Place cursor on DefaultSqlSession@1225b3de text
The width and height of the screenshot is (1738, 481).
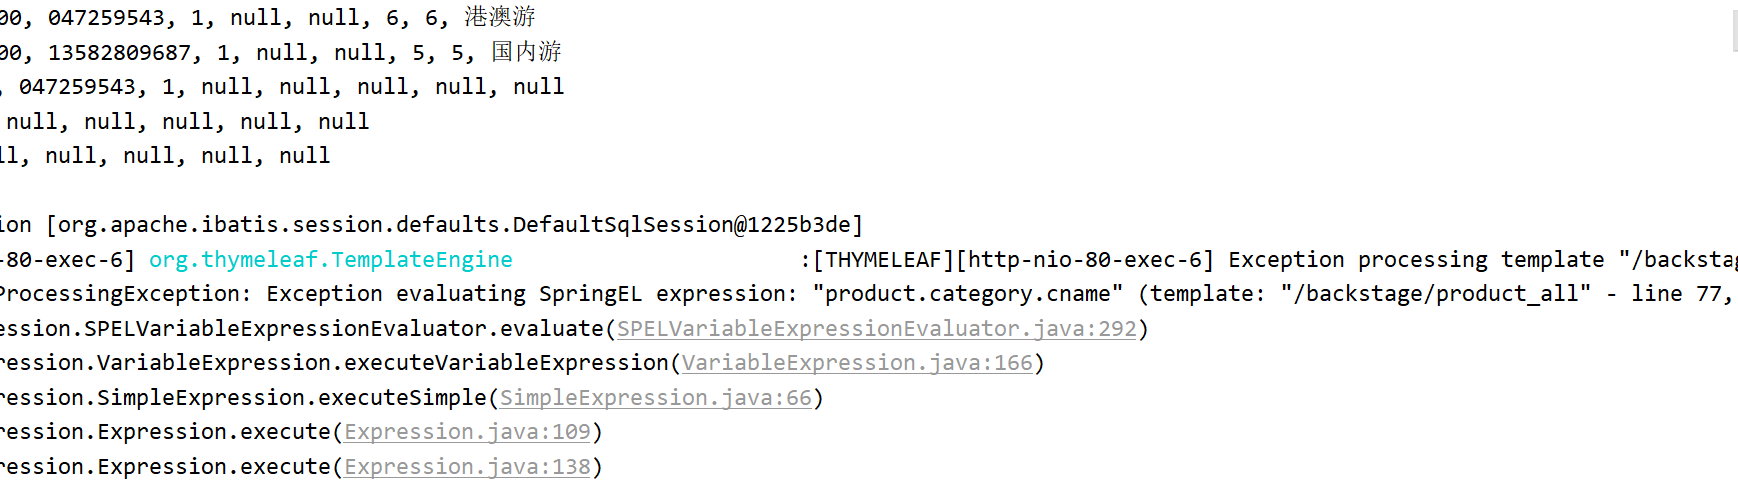click(x=682, y=225)
